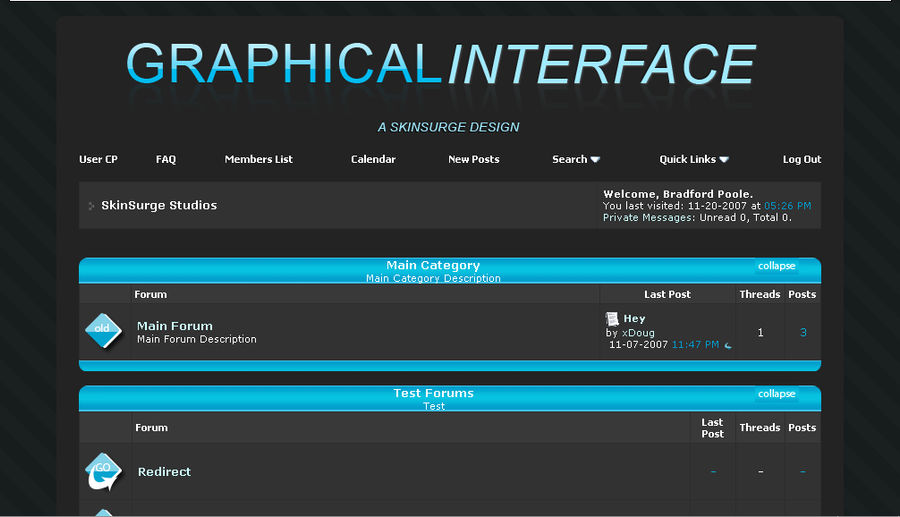
Task: Open the Members List
Action: [258, 160]
